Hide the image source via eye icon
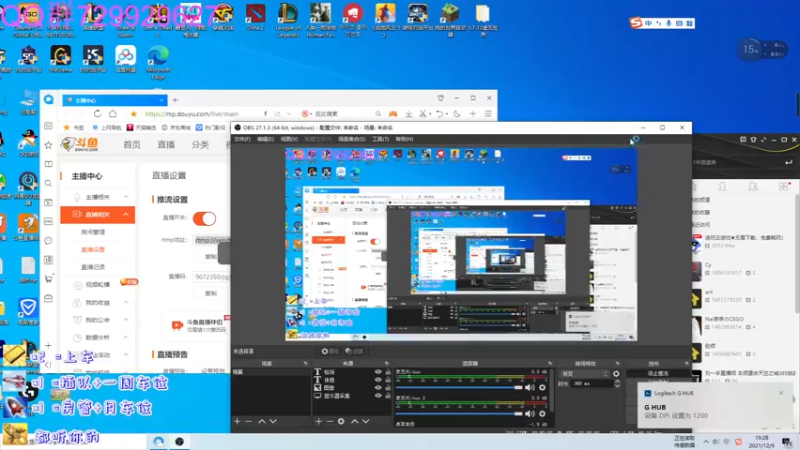800x450 pixels. point(378,387)
